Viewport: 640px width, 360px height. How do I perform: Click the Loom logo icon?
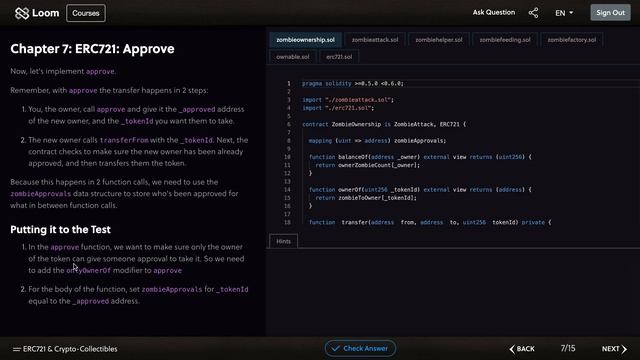pyautogui.click(x=22, y=13)
